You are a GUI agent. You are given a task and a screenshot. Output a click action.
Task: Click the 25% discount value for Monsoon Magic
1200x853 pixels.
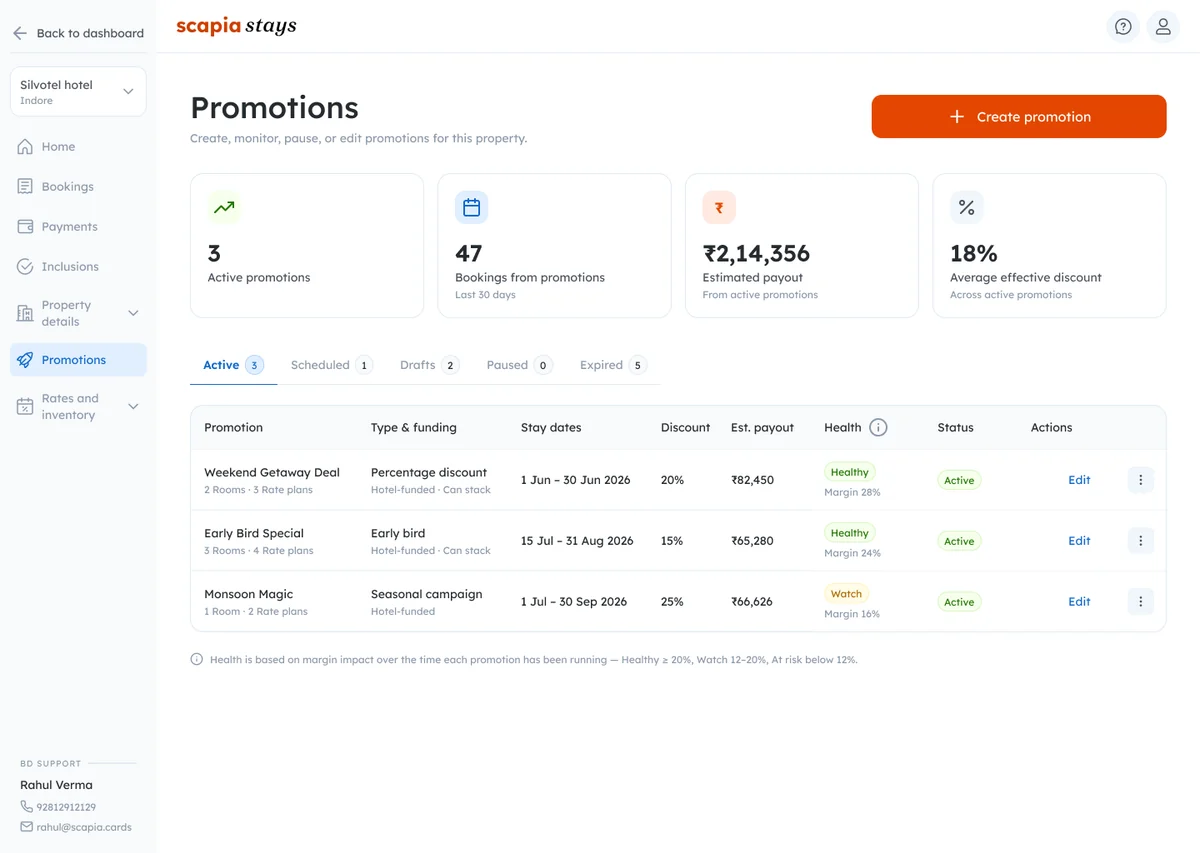click(672, 602)
